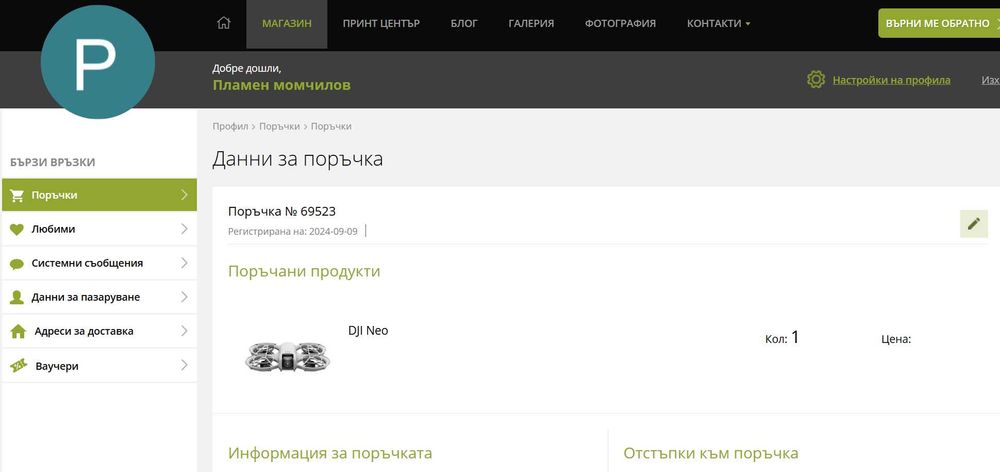Image resolution: width=1000 pixels, height=472 pixels.
Task: Click the person icon for shopping data
Action: (17, 297)
